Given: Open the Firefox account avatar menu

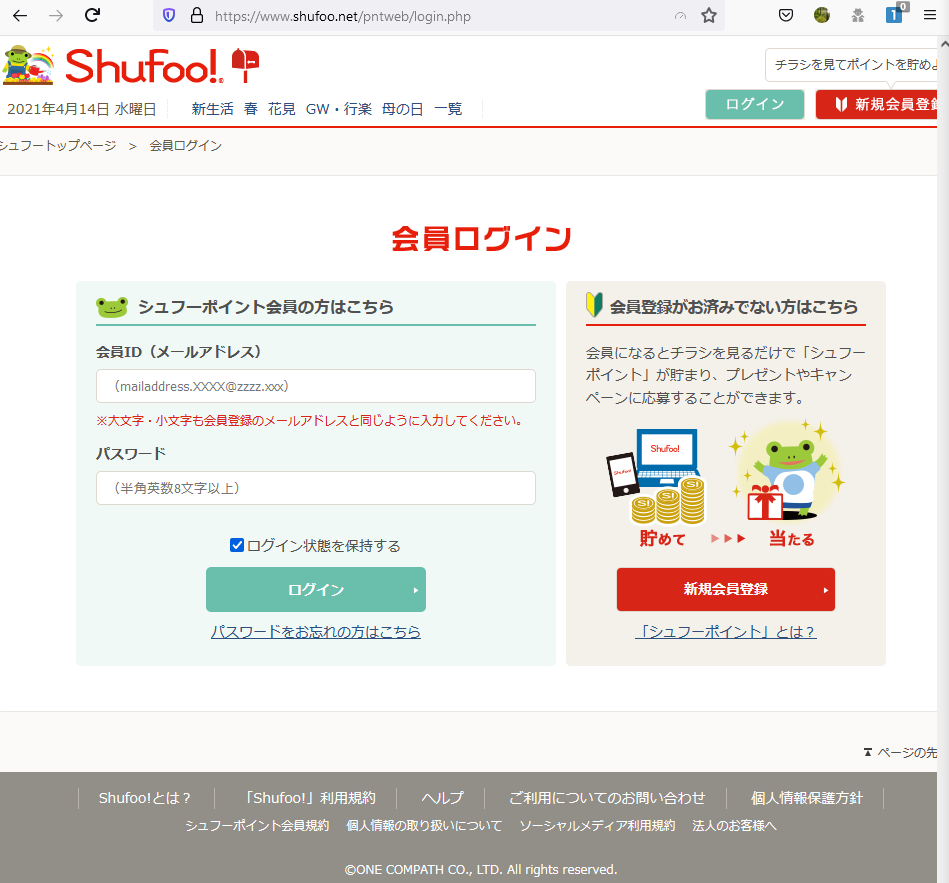Looking at the screenshot, I should [x=821, y=15].
